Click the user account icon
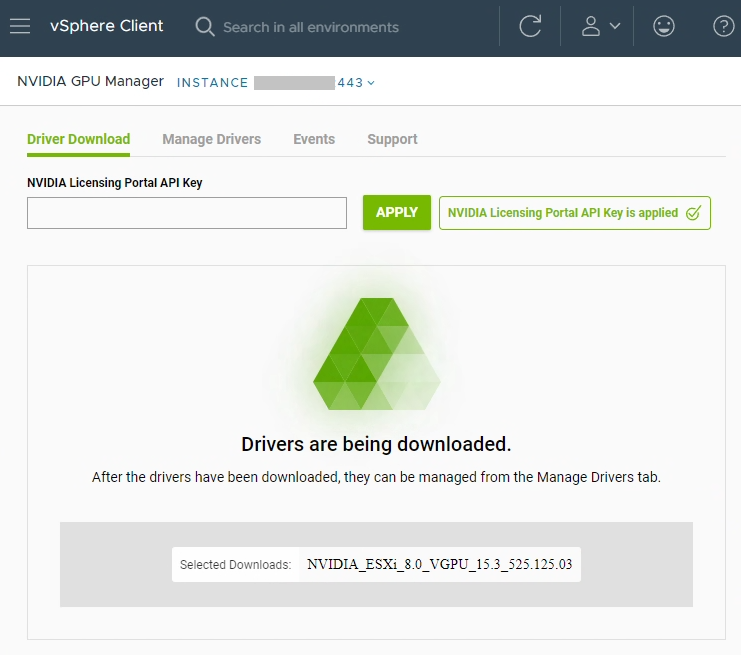 [591, 27]
